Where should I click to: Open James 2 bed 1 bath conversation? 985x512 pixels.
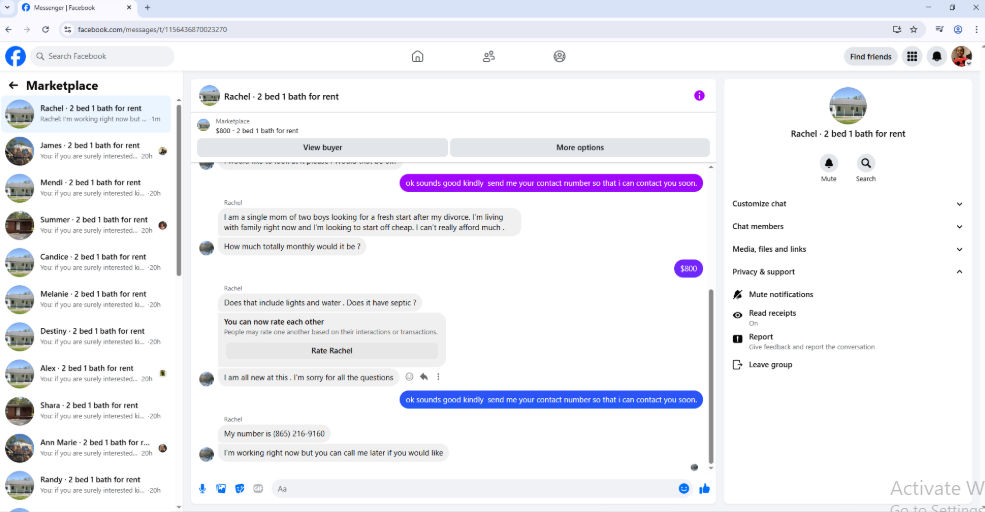coord(87,151)
